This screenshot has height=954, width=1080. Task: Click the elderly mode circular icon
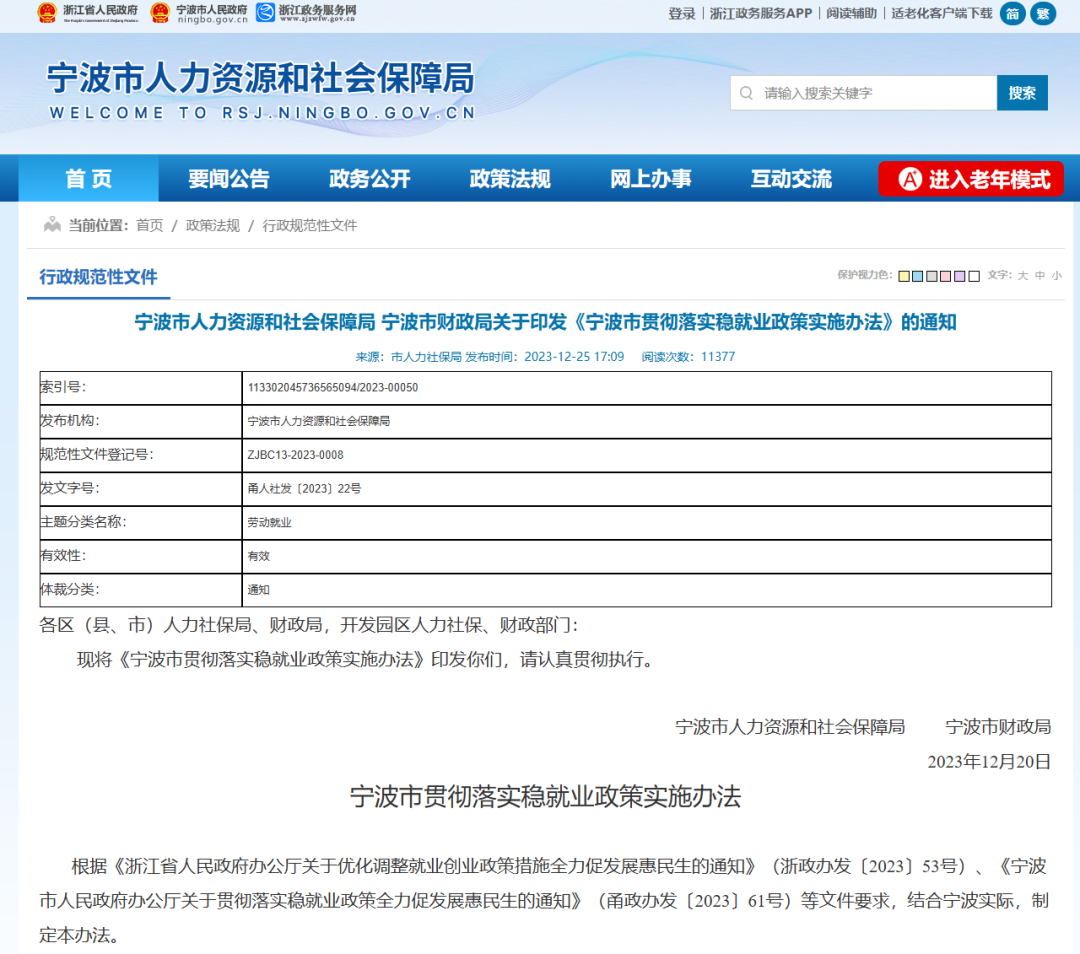pos(909,180)
